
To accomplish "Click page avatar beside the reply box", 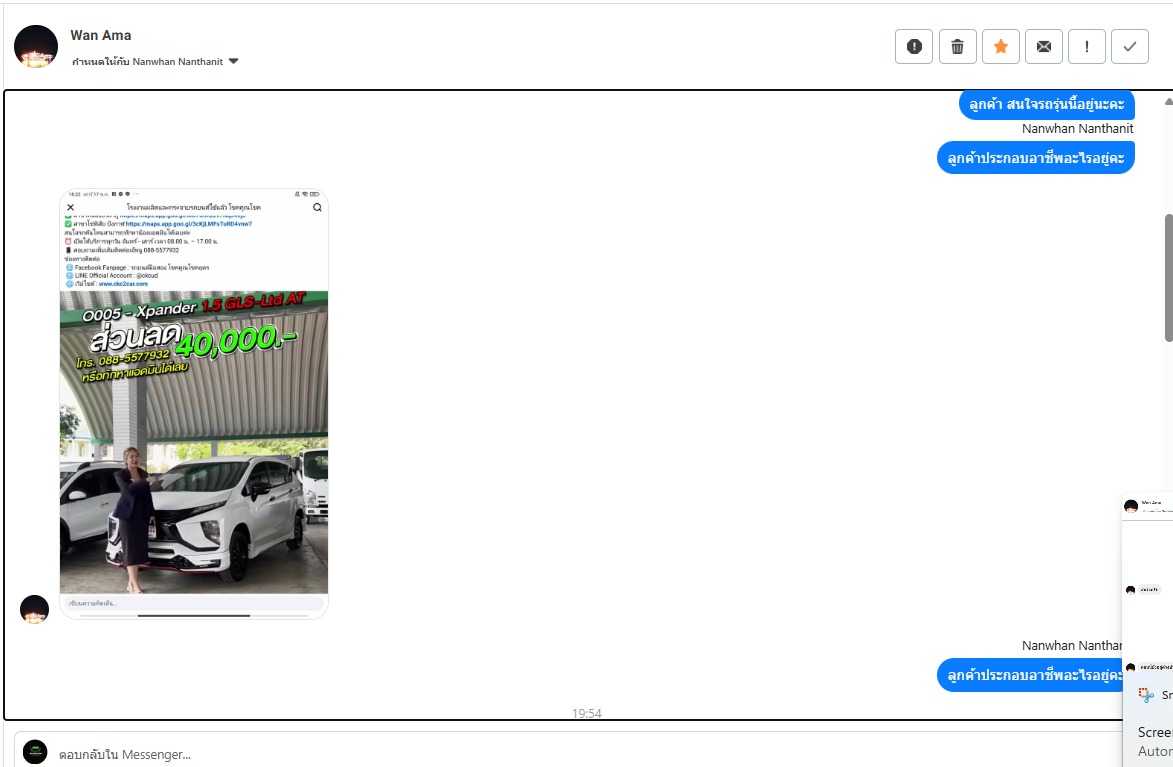I will [x=35, y=752].
